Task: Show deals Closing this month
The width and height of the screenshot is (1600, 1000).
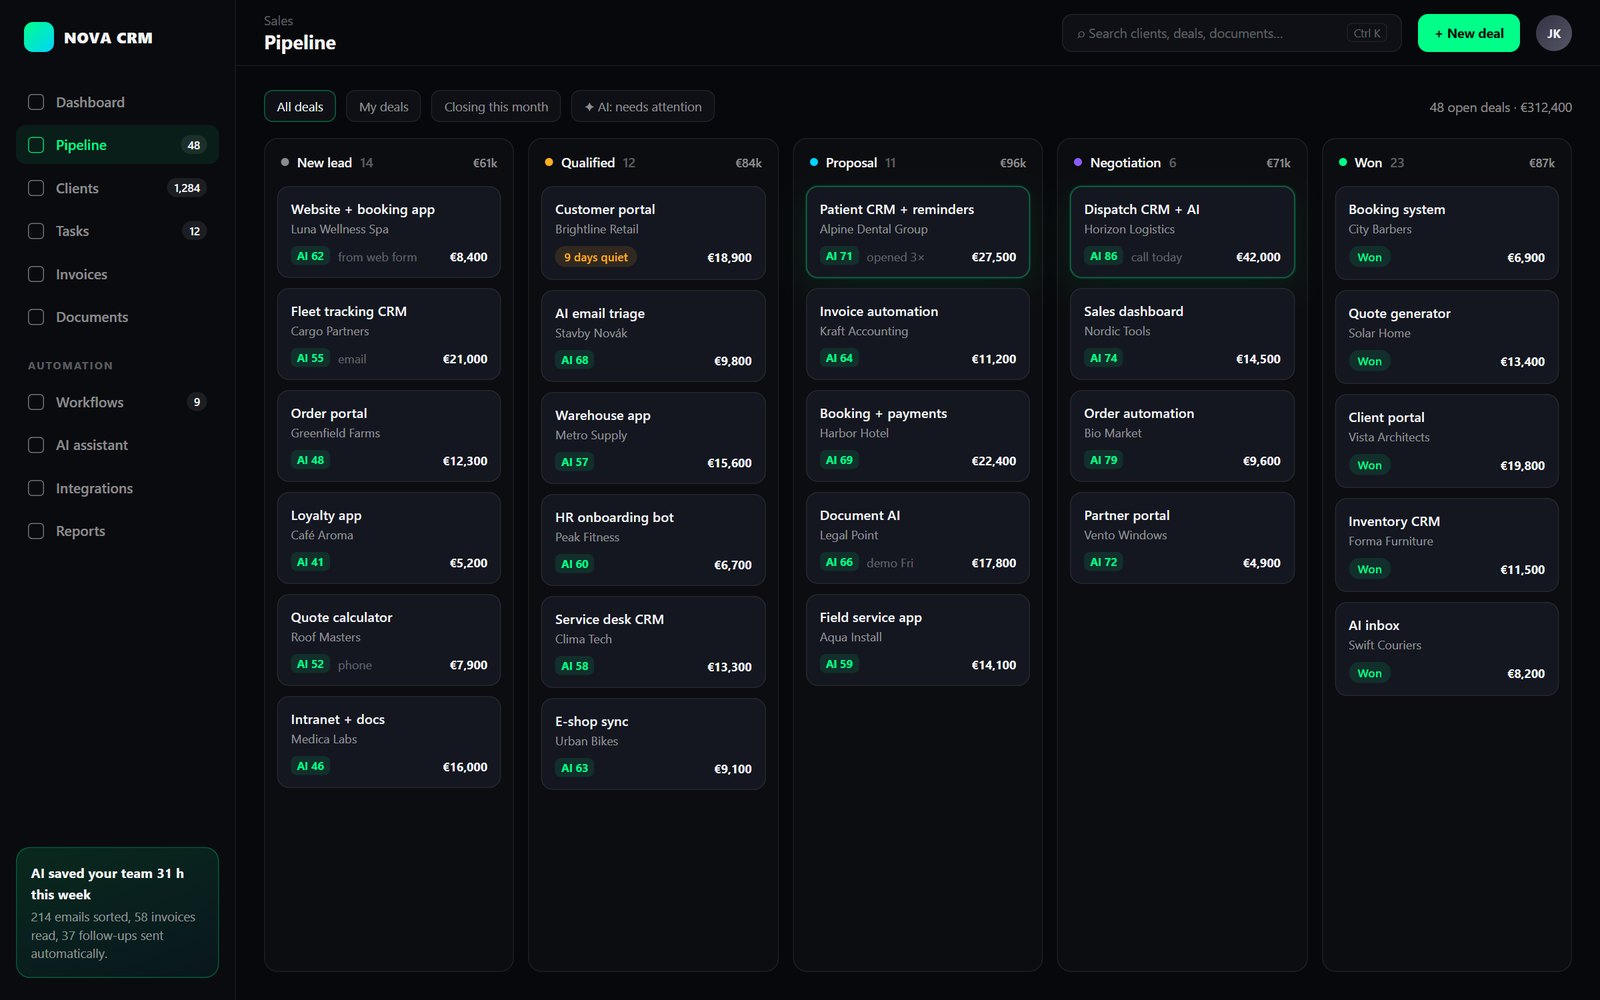Action: click(496, 107)
